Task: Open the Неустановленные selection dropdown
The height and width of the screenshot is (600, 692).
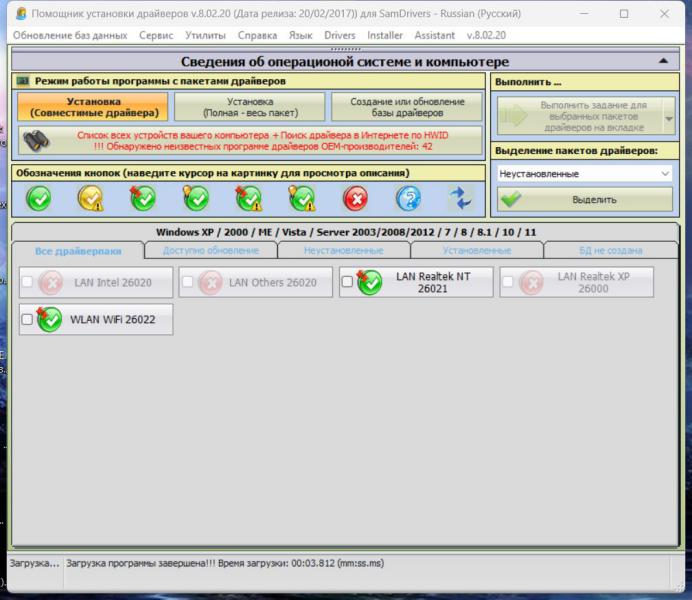Action: pyautogui.click(x=584, y=173)
